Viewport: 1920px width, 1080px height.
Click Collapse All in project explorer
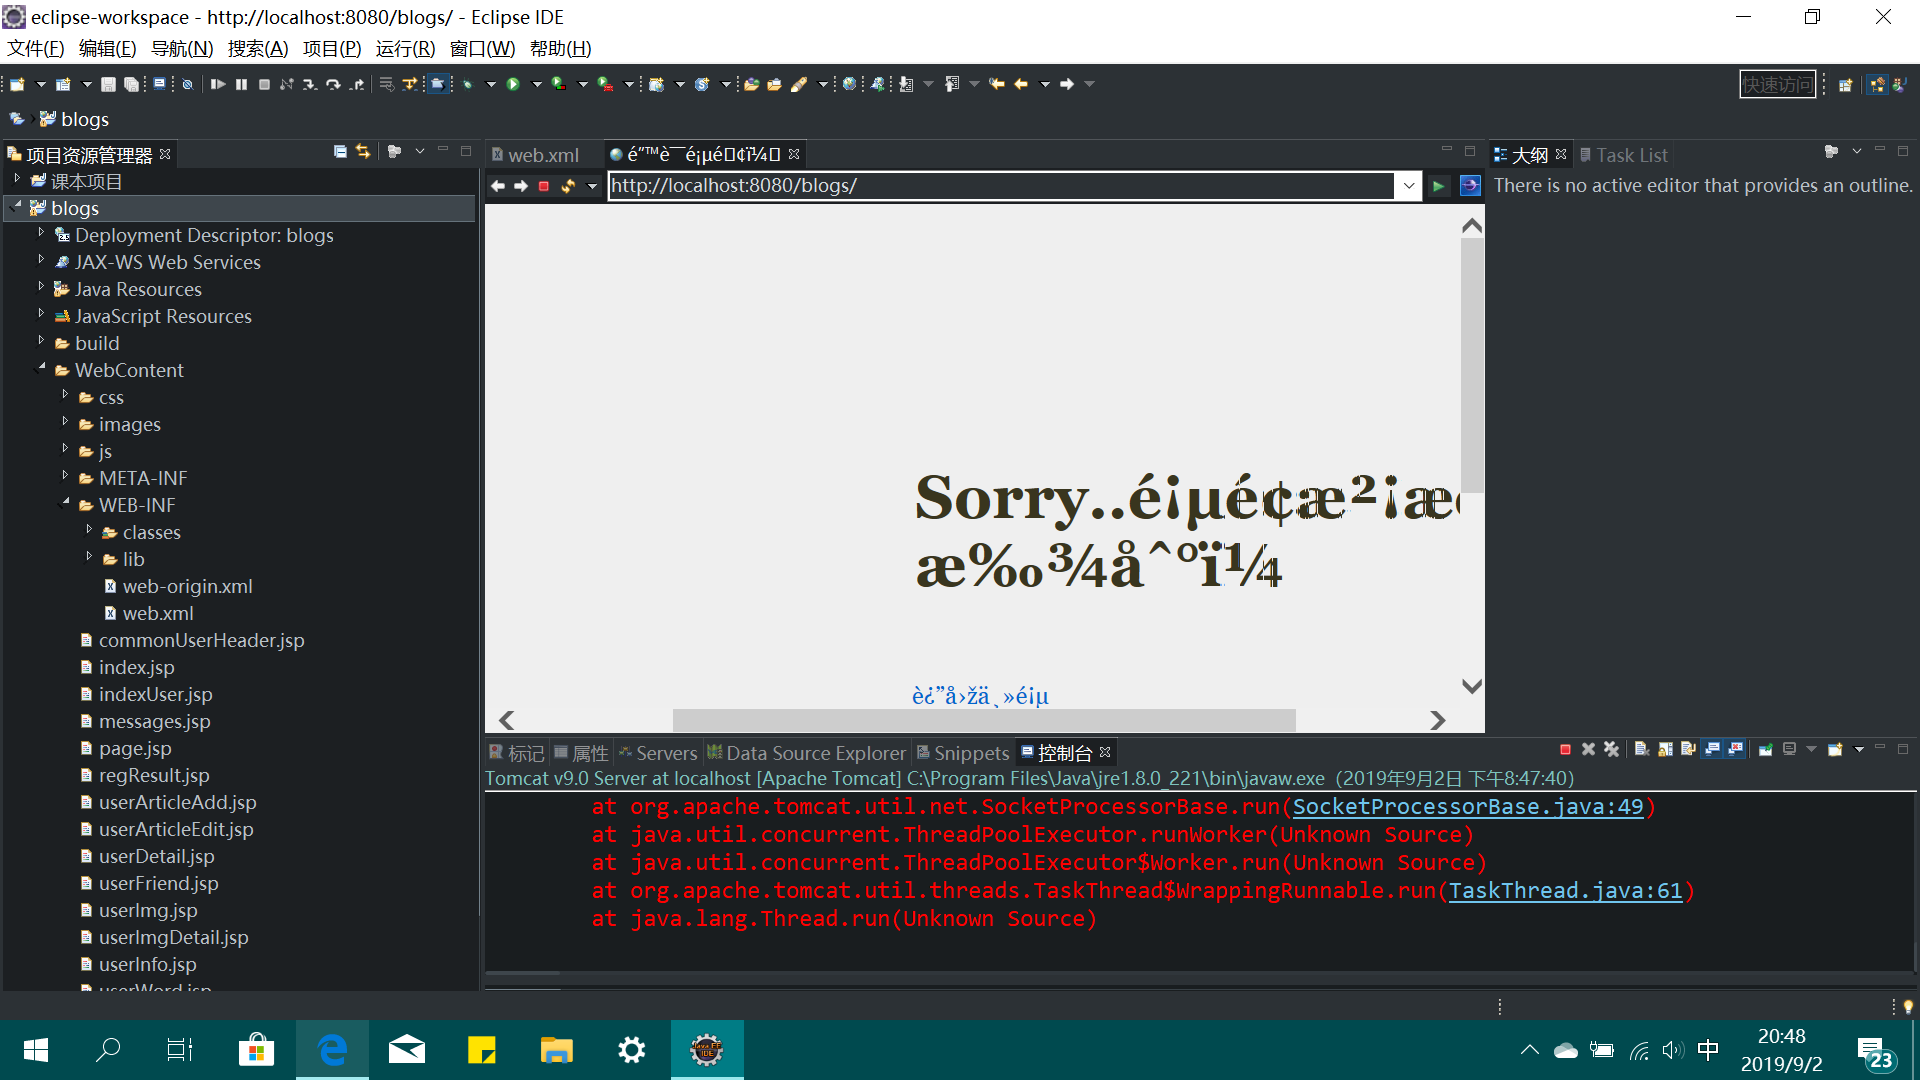[340, 152]
